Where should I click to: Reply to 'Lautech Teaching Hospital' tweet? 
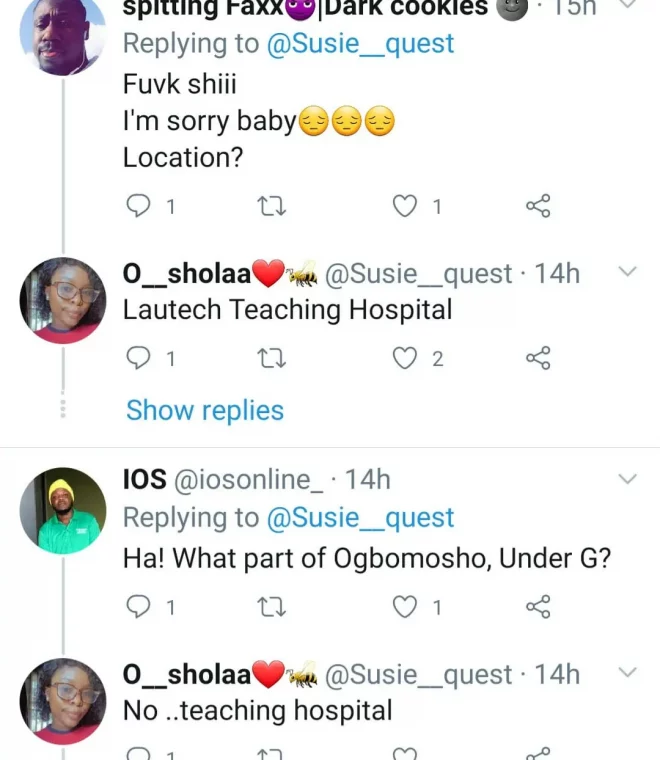click(139, 358)
